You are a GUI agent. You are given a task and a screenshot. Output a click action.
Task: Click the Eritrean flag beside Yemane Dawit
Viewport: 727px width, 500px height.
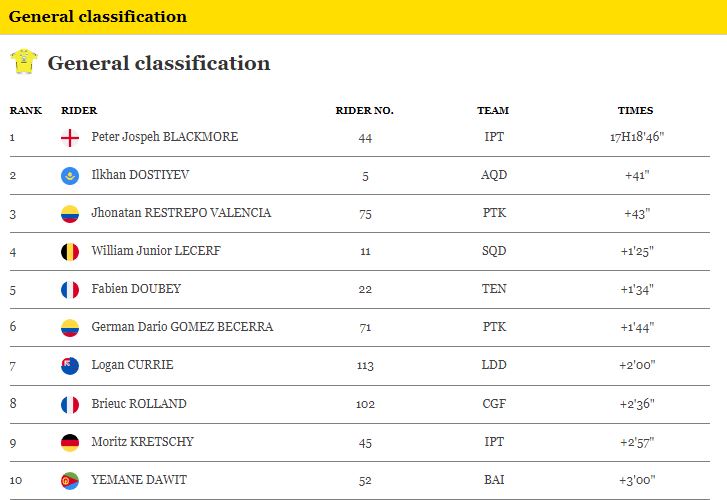click(x=70, y=481)
